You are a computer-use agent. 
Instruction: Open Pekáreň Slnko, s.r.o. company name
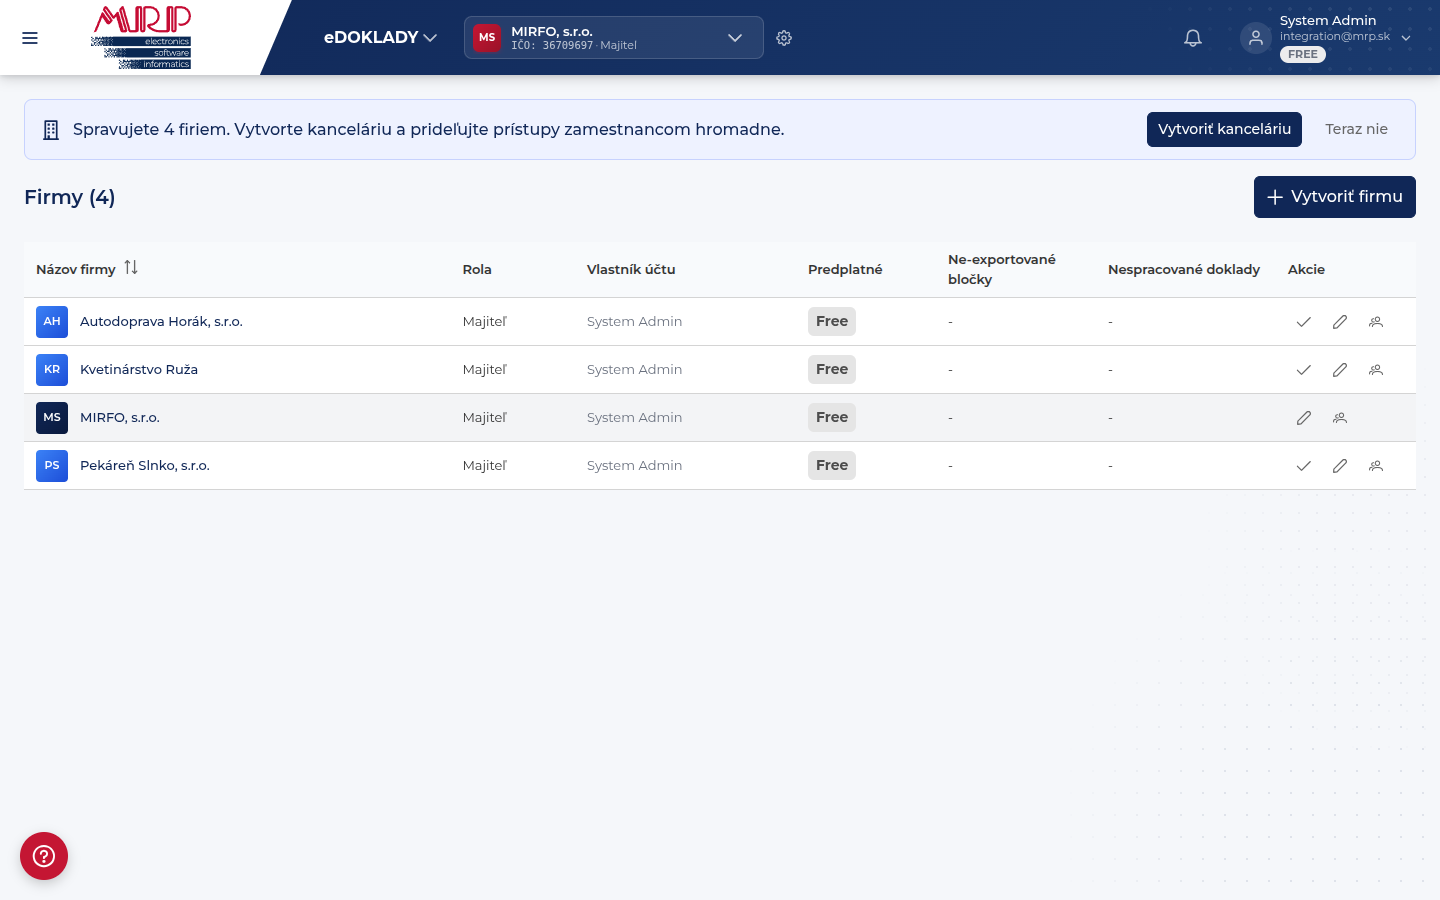[x=145, y=466]
